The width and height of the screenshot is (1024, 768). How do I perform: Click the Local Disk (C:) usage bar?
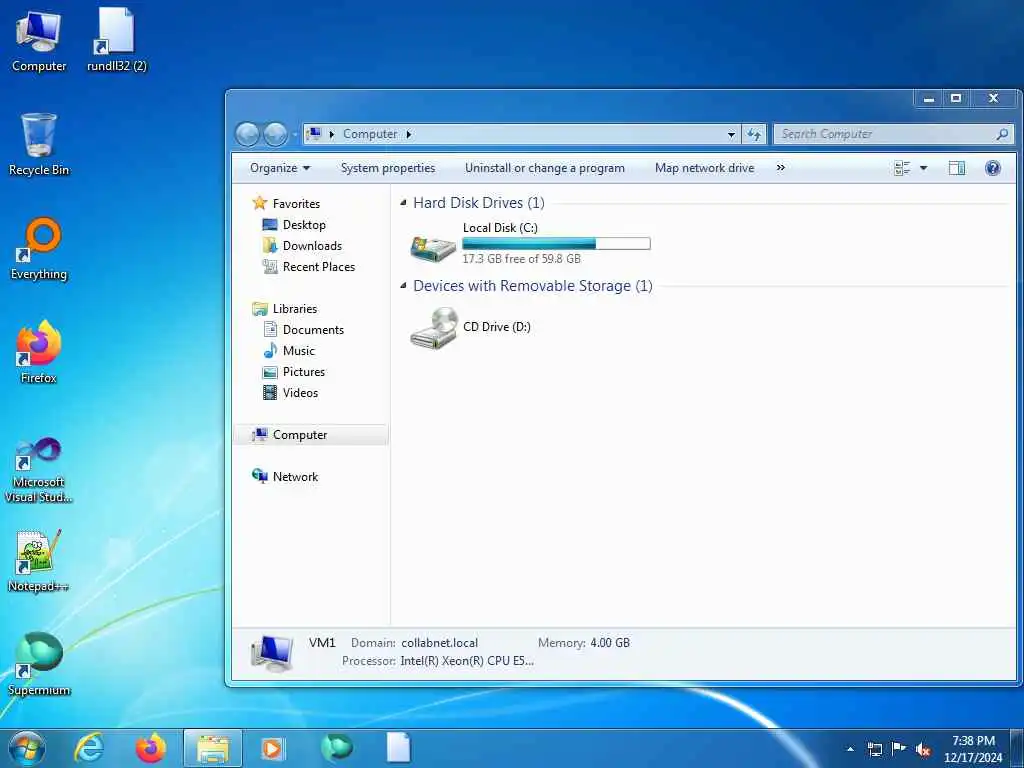point(556,244)
